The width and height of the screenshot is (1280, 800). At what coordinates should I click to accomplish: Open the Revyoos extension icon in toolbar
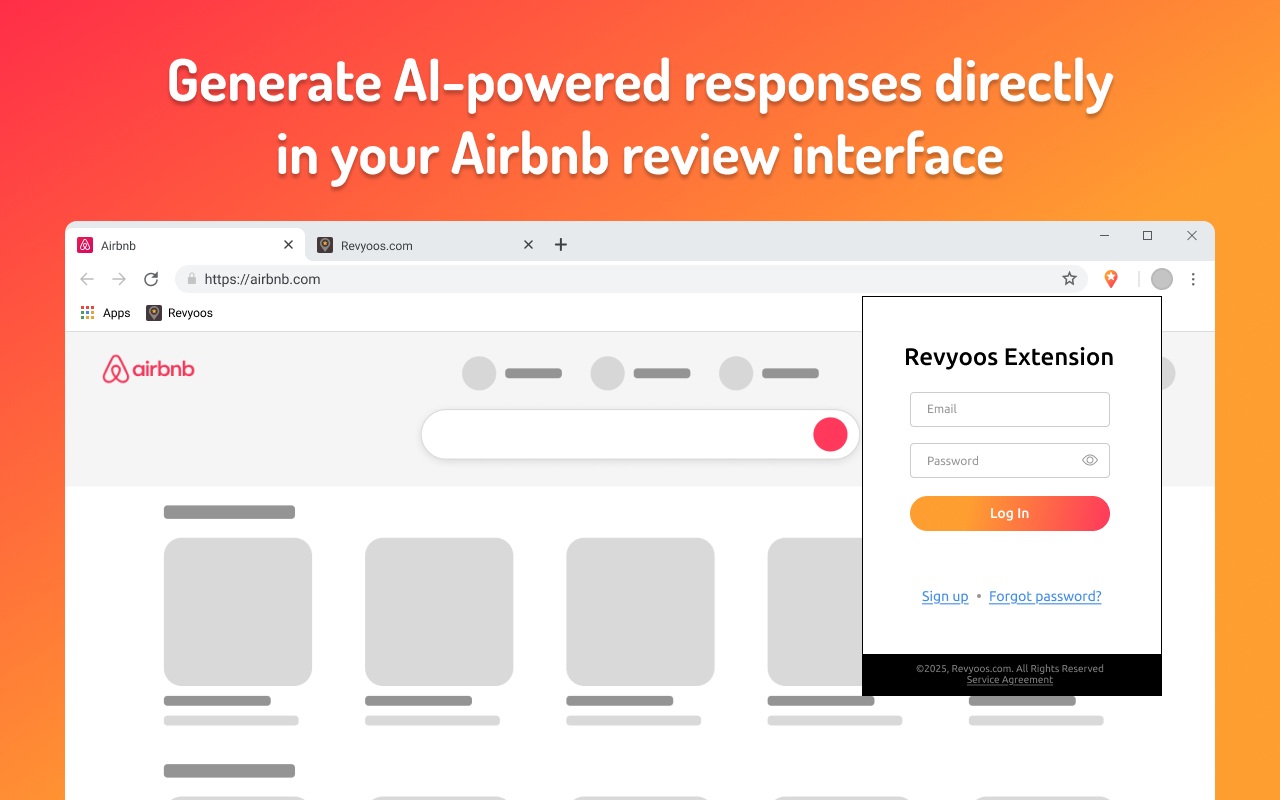pyautogui.click(x=1111, y=279)
